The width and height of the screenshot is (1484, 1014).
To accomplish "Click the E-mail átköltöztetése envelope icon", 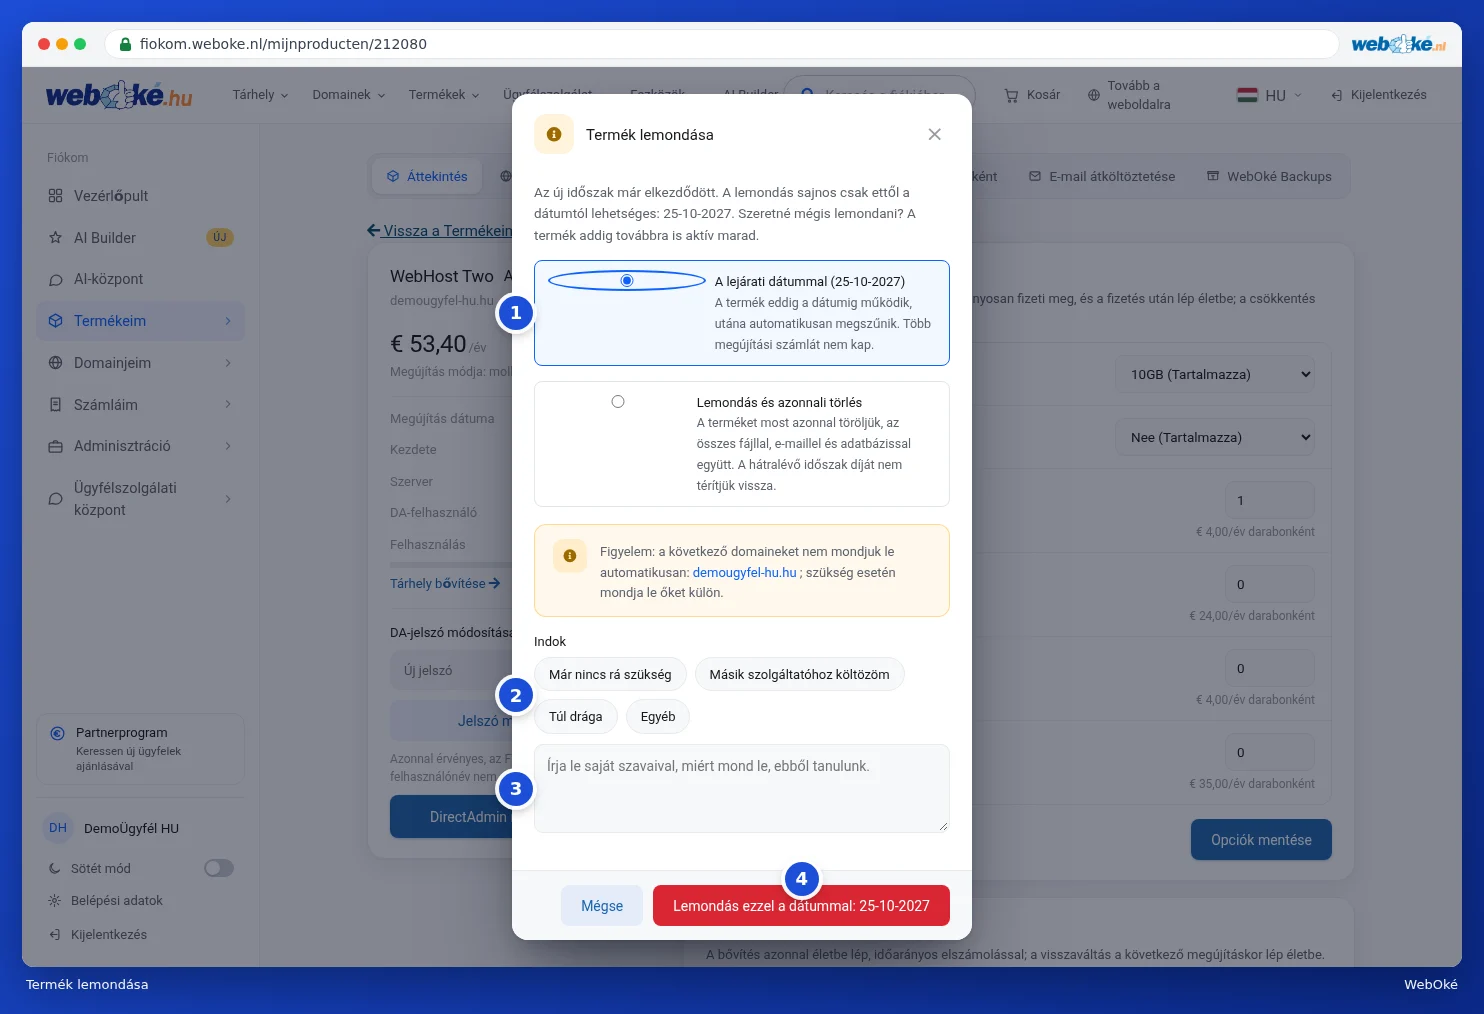I will (x=1035, y=176).
